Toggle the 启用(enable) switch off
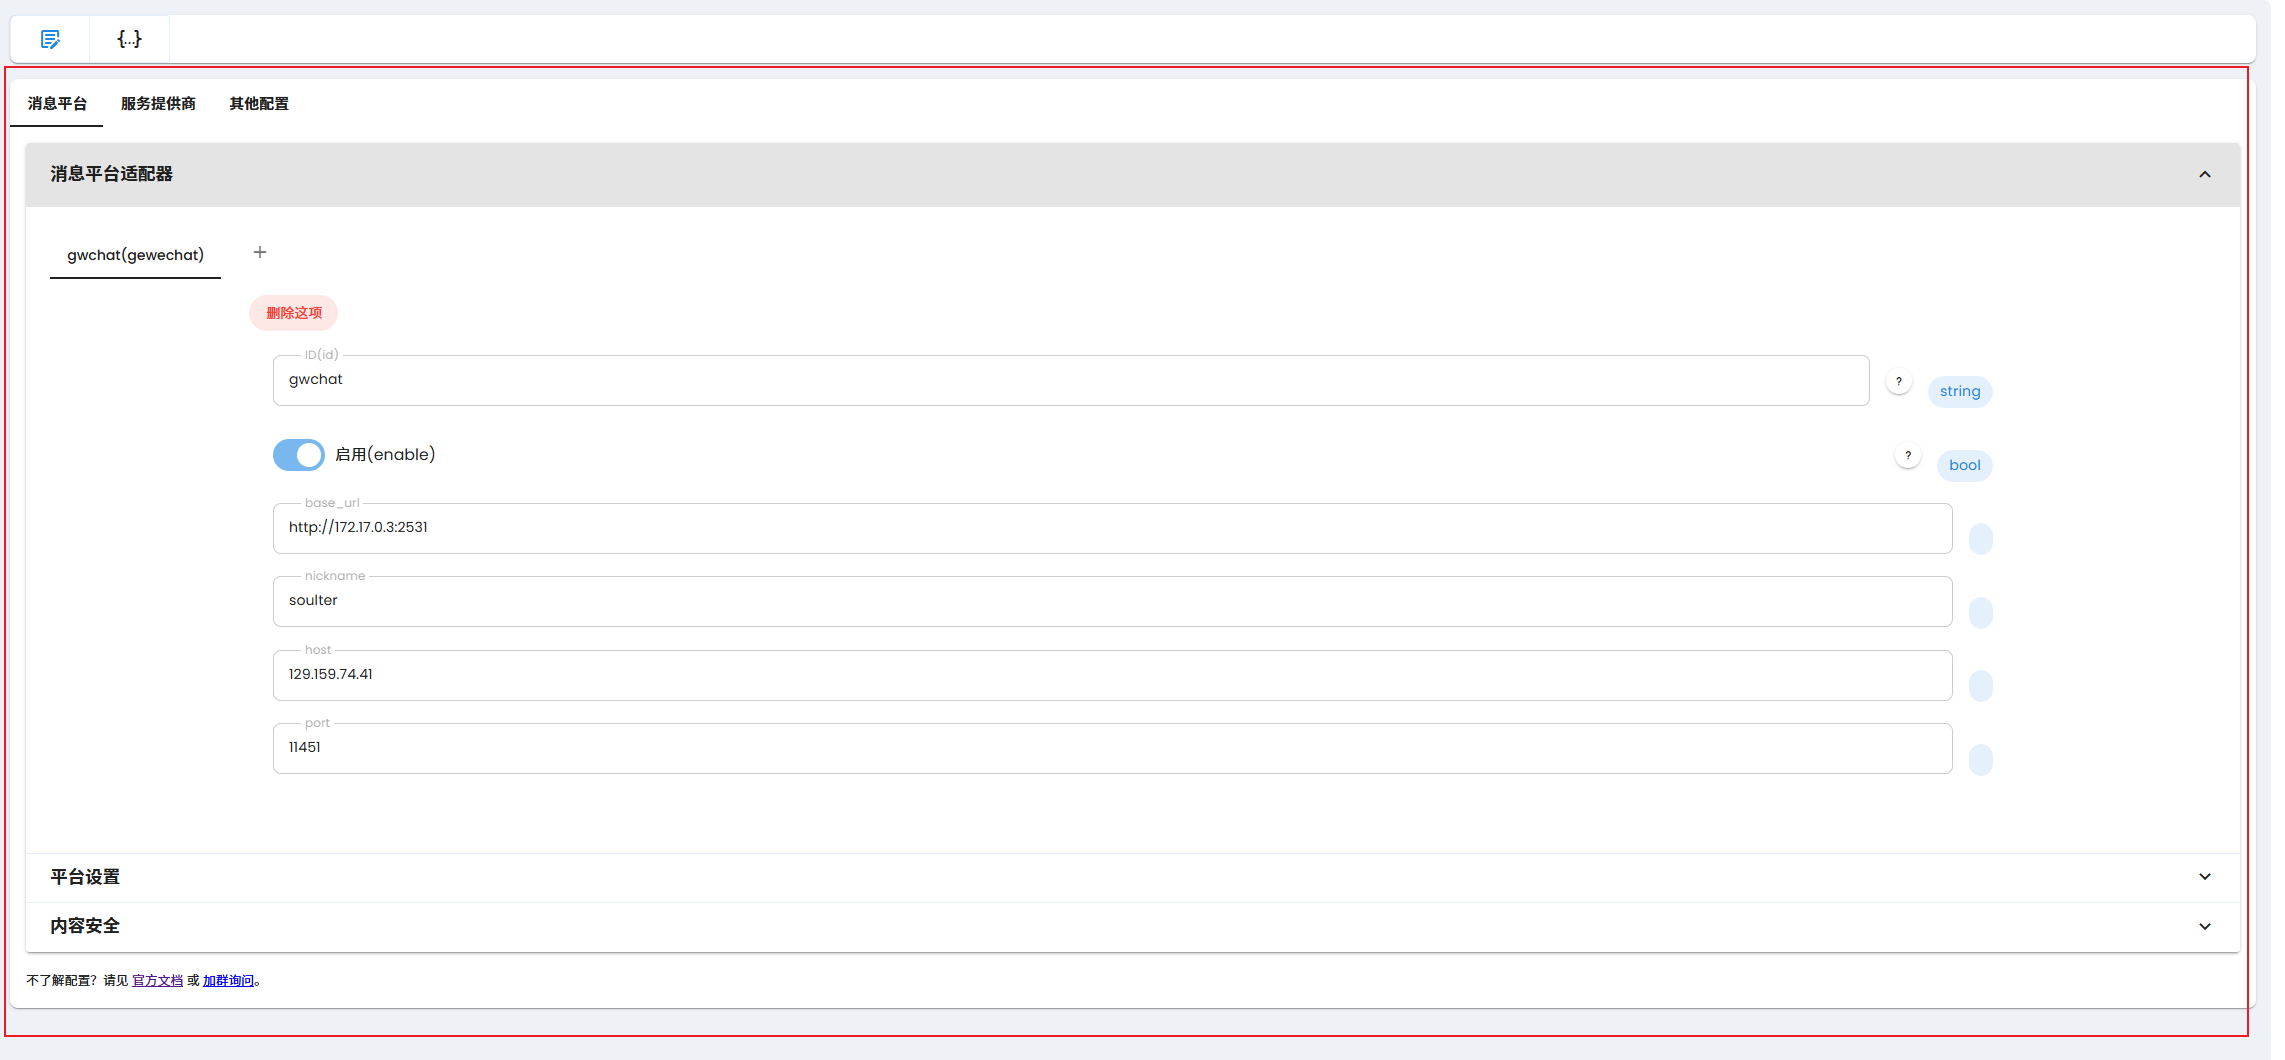The width and height of the screenshot is (2285, 1060). [299, 455]
